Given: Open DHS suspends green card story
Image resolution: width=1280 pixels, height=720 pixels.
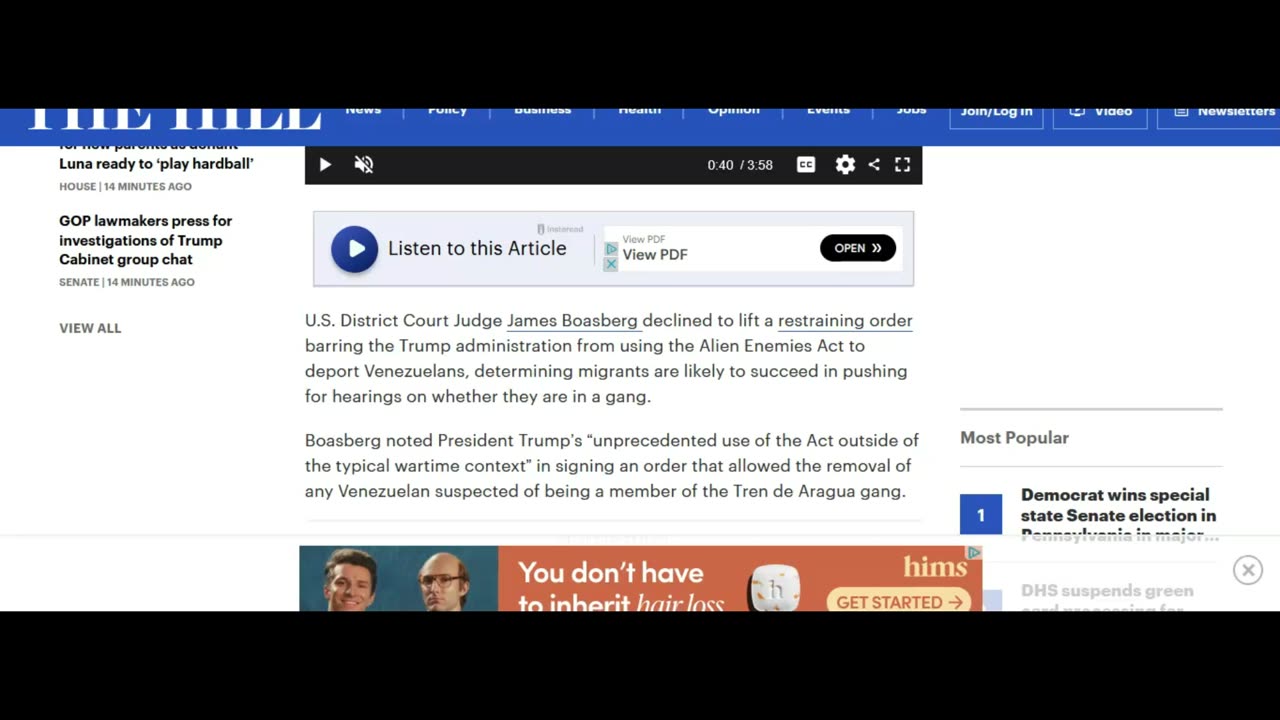Looking at the screenshot, I should point(1107,598).
